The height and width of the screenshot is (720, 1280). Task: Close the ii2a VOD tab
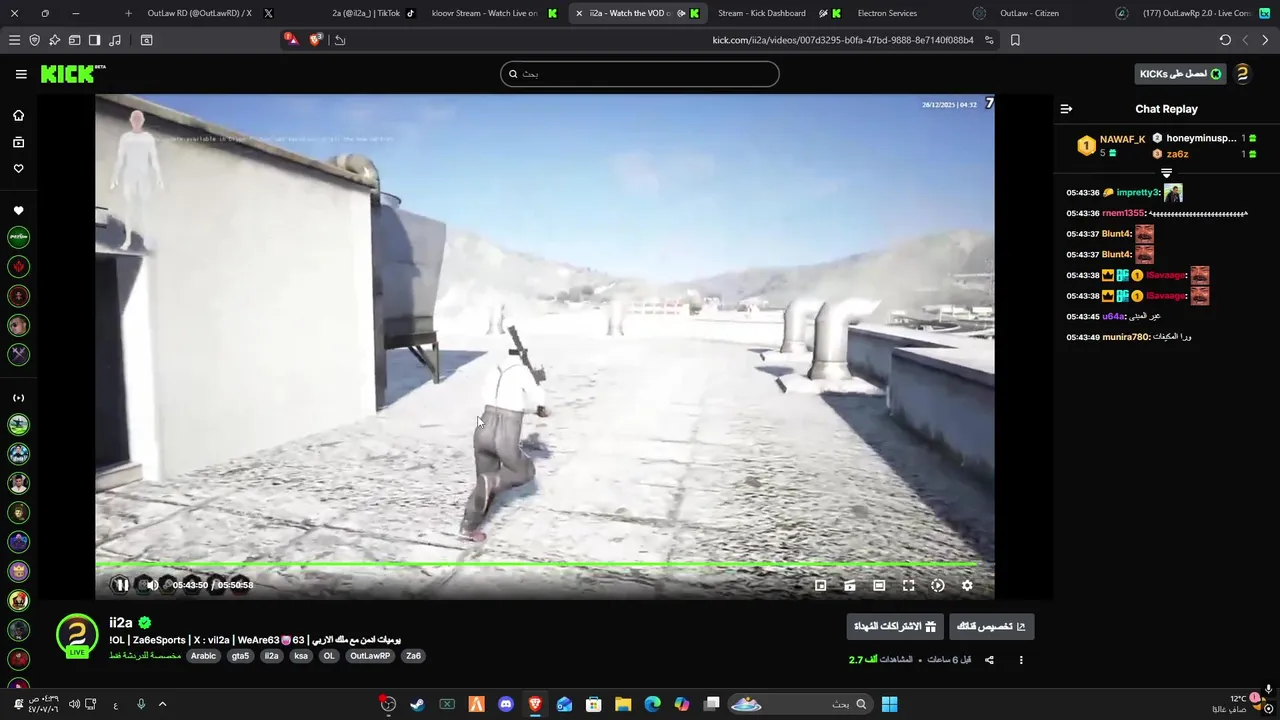[579, 13]
